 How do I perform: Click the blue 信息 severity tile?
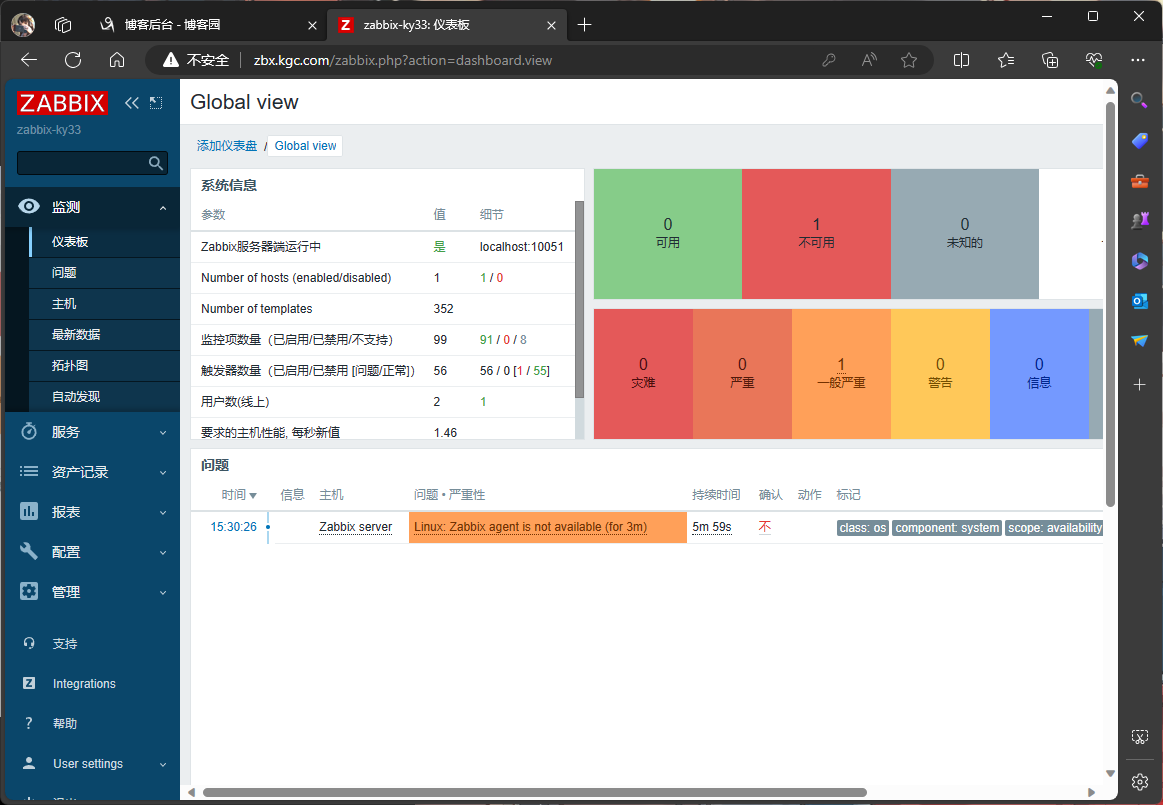1039,374
